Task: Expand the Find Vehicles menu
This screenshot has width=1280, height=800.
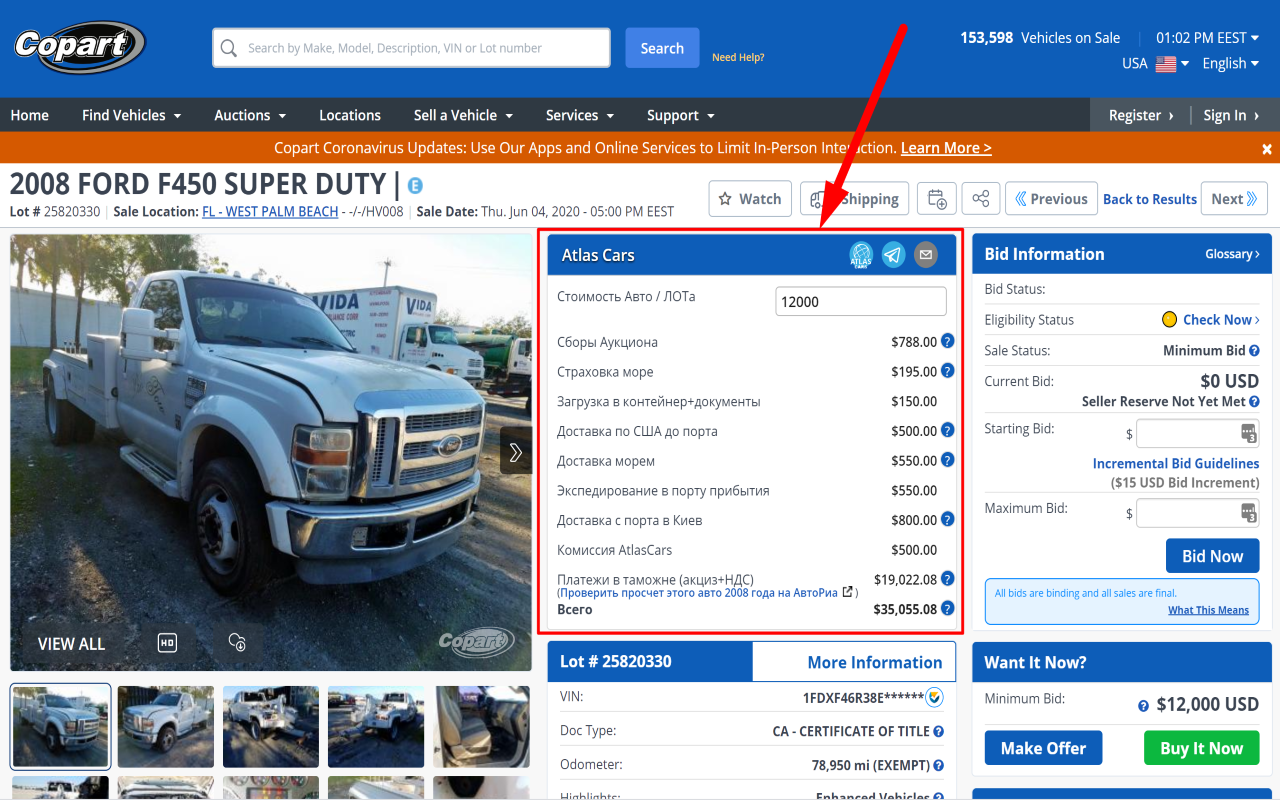Action: click(x=130, y=115)
